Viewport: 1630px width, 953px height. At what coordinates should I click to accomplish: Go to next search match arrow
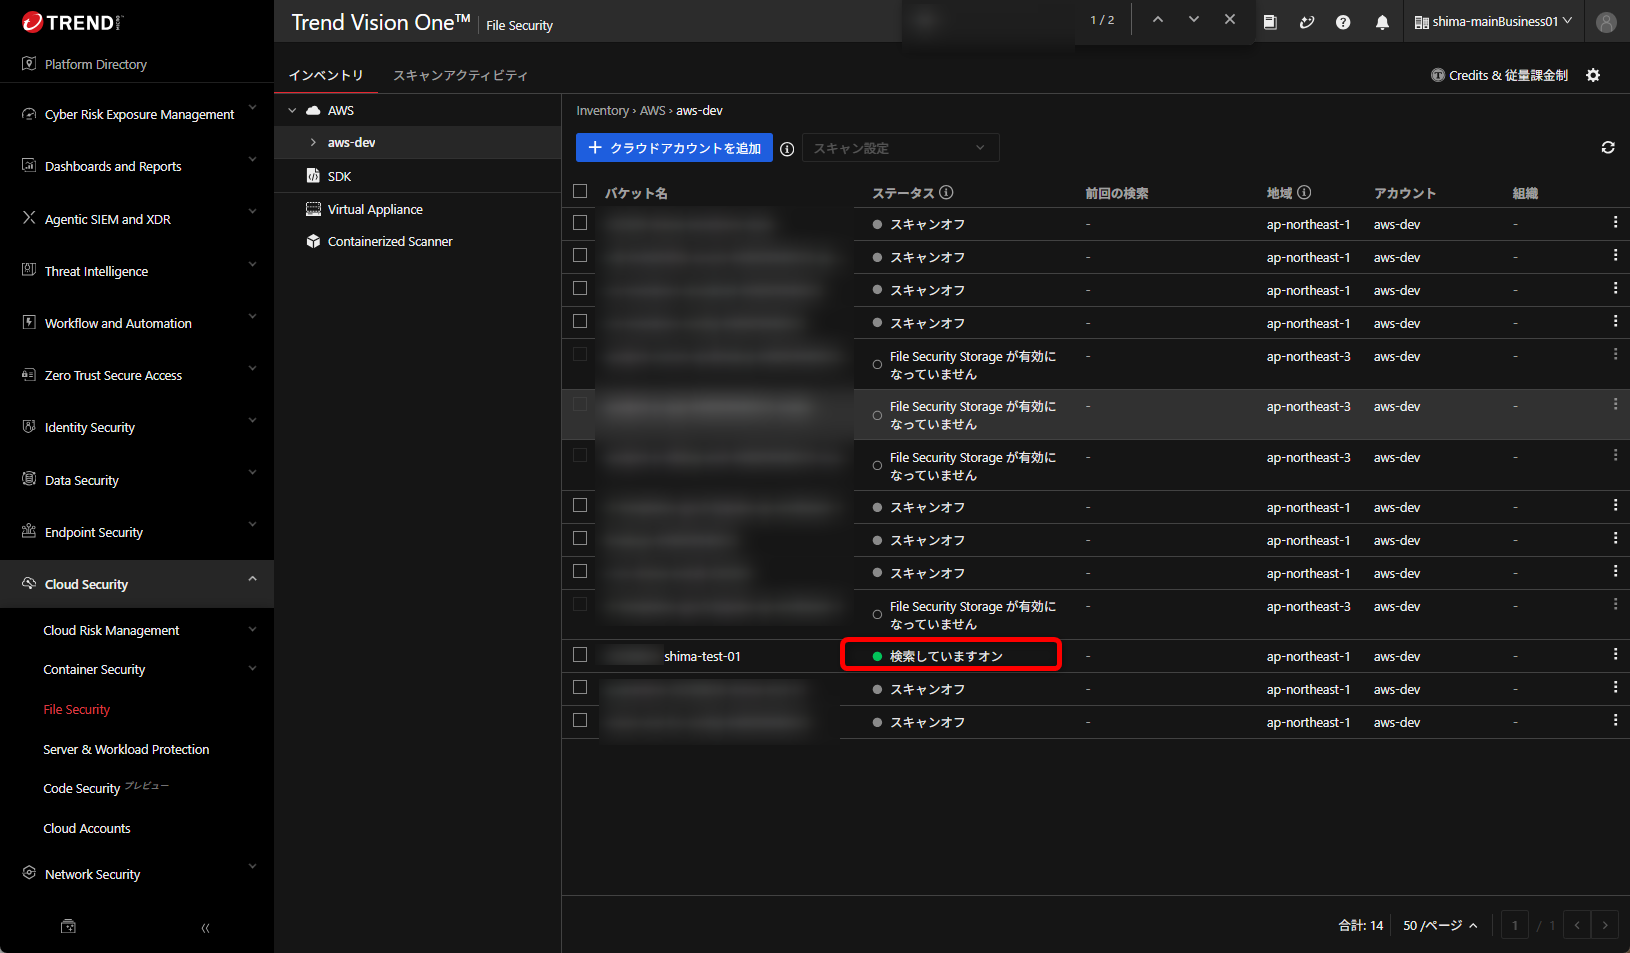click(1193, 20)
